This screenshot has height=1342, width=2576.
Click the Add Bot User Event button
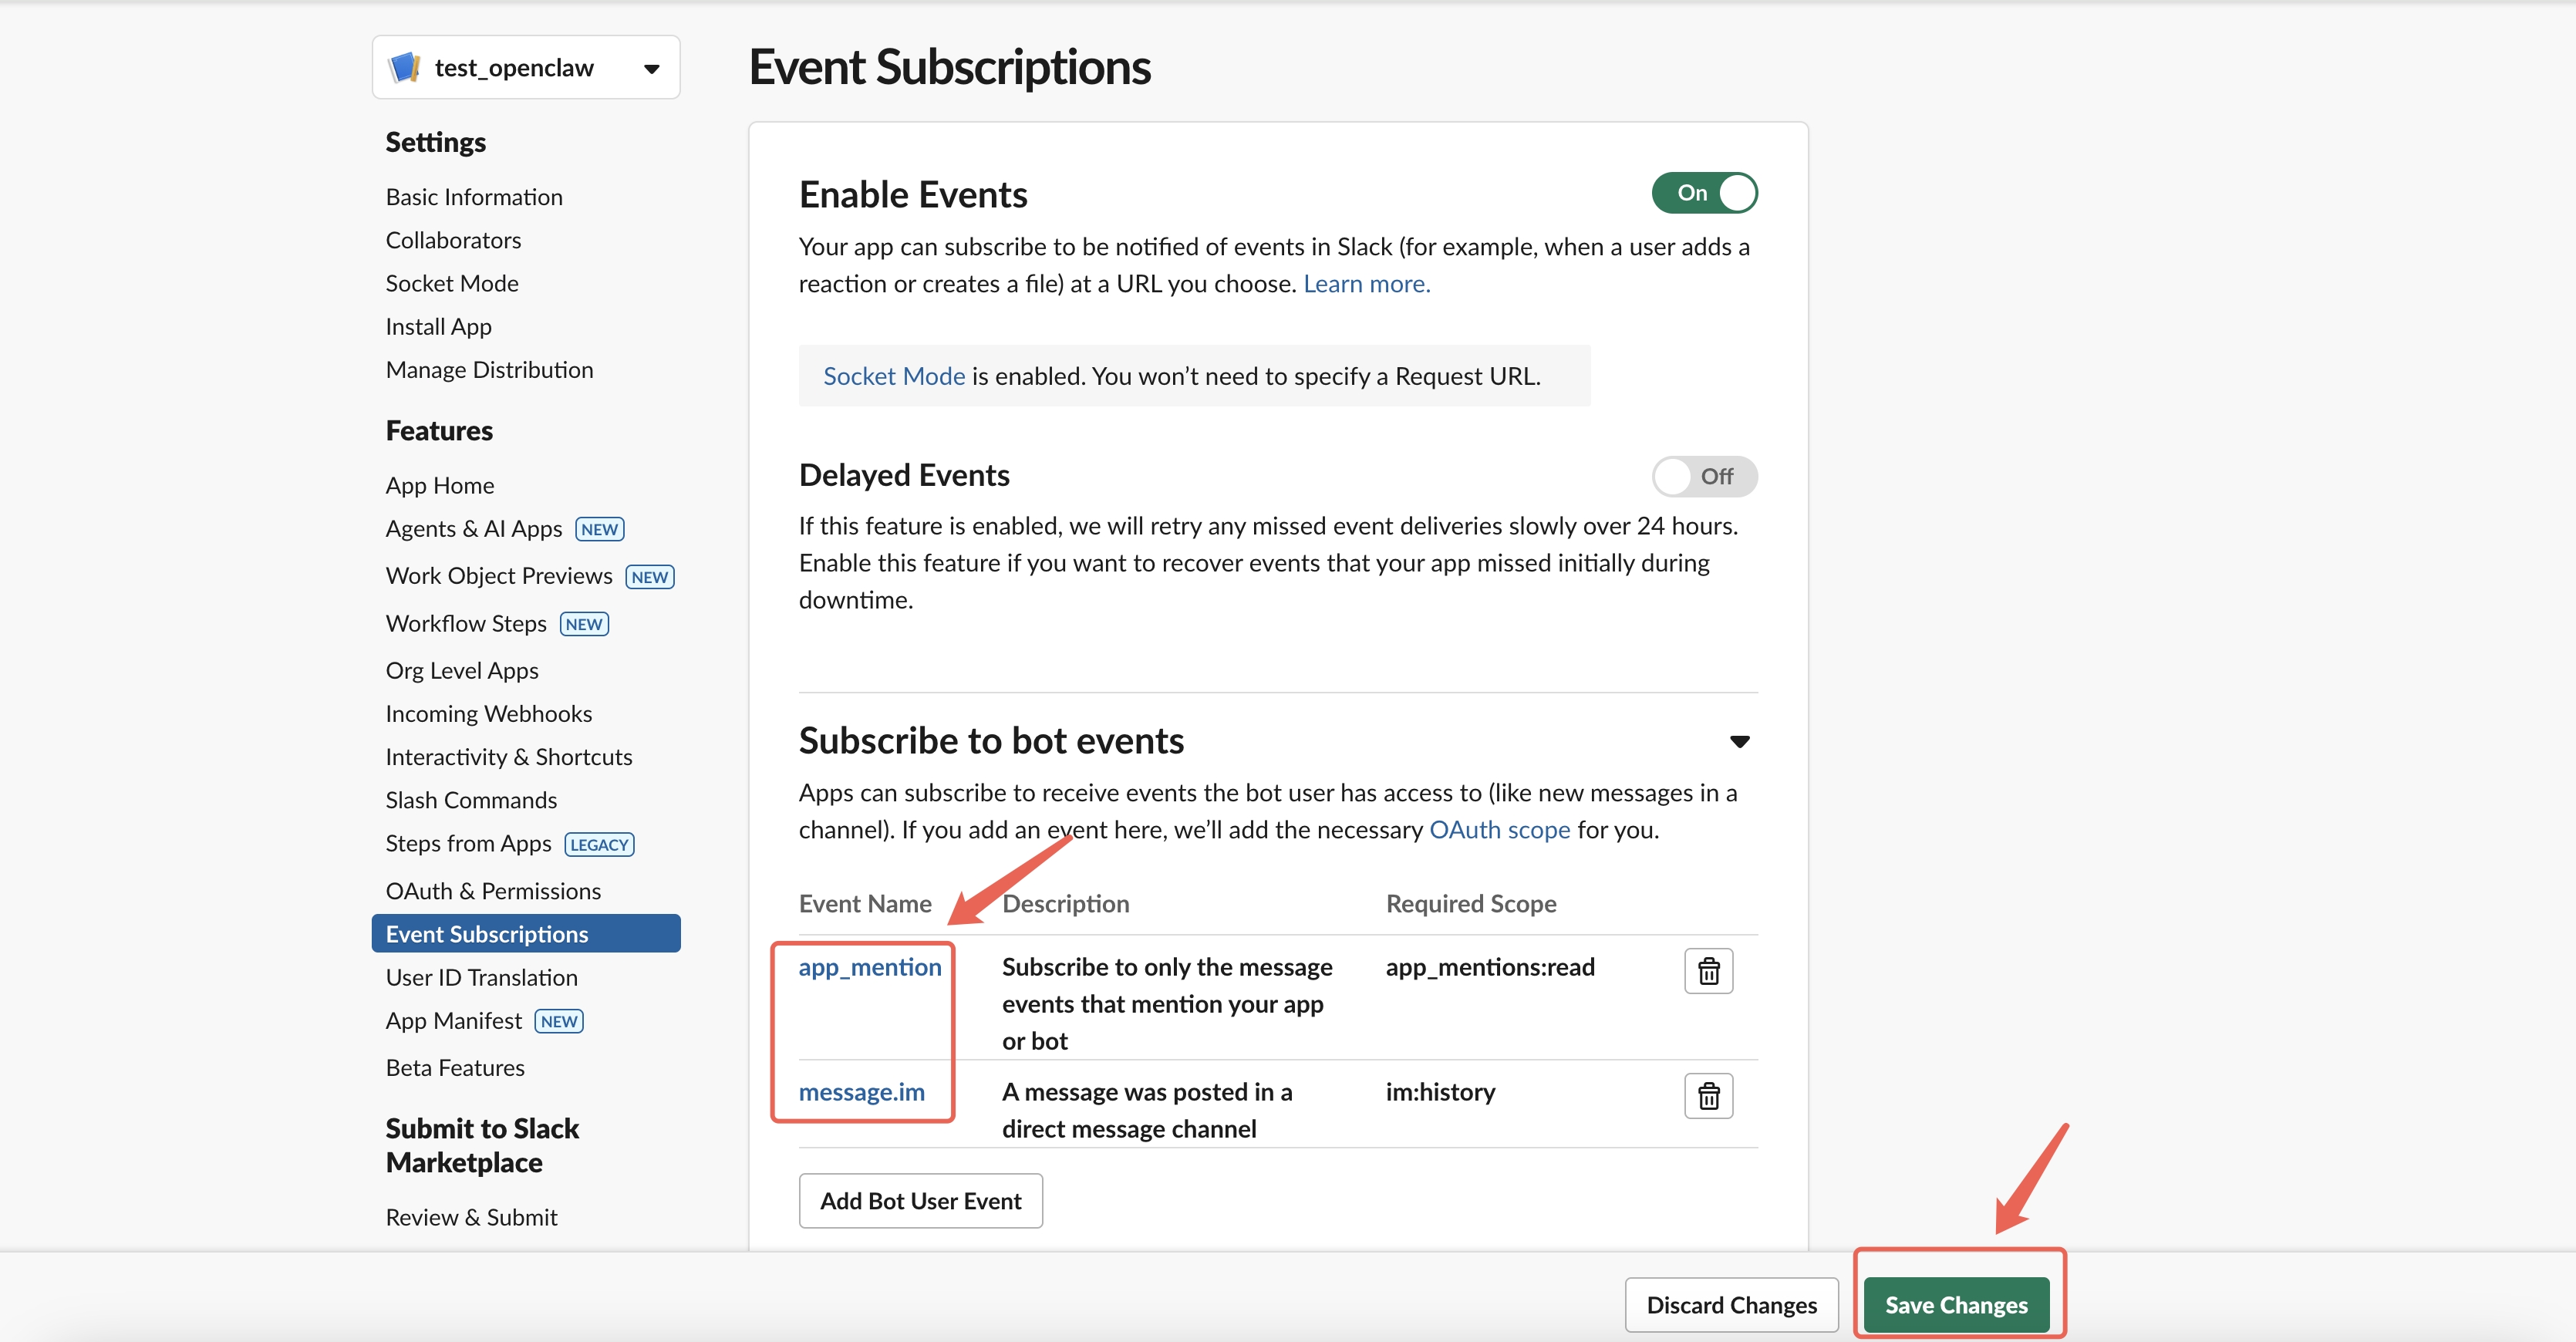(921, 1200)
